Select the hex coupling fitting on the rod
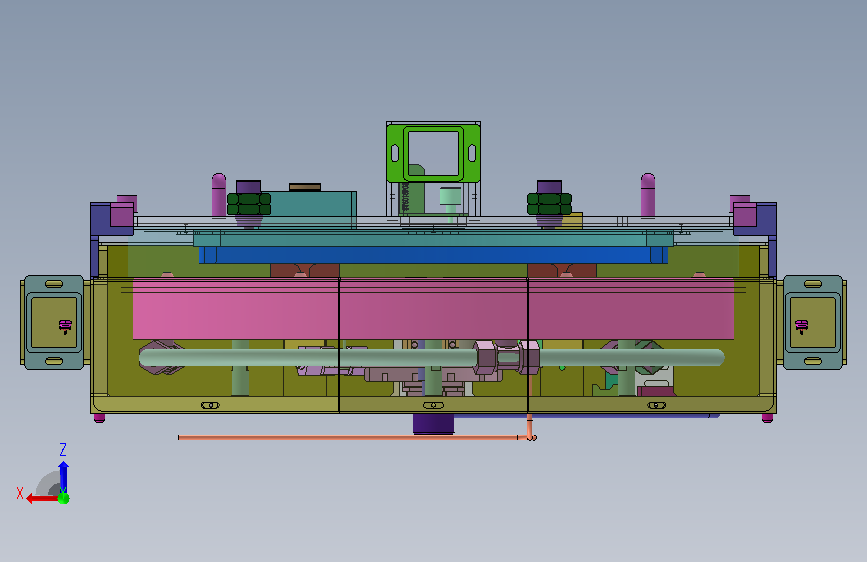This screenshot has width=867, height=562. pos(507,357)
